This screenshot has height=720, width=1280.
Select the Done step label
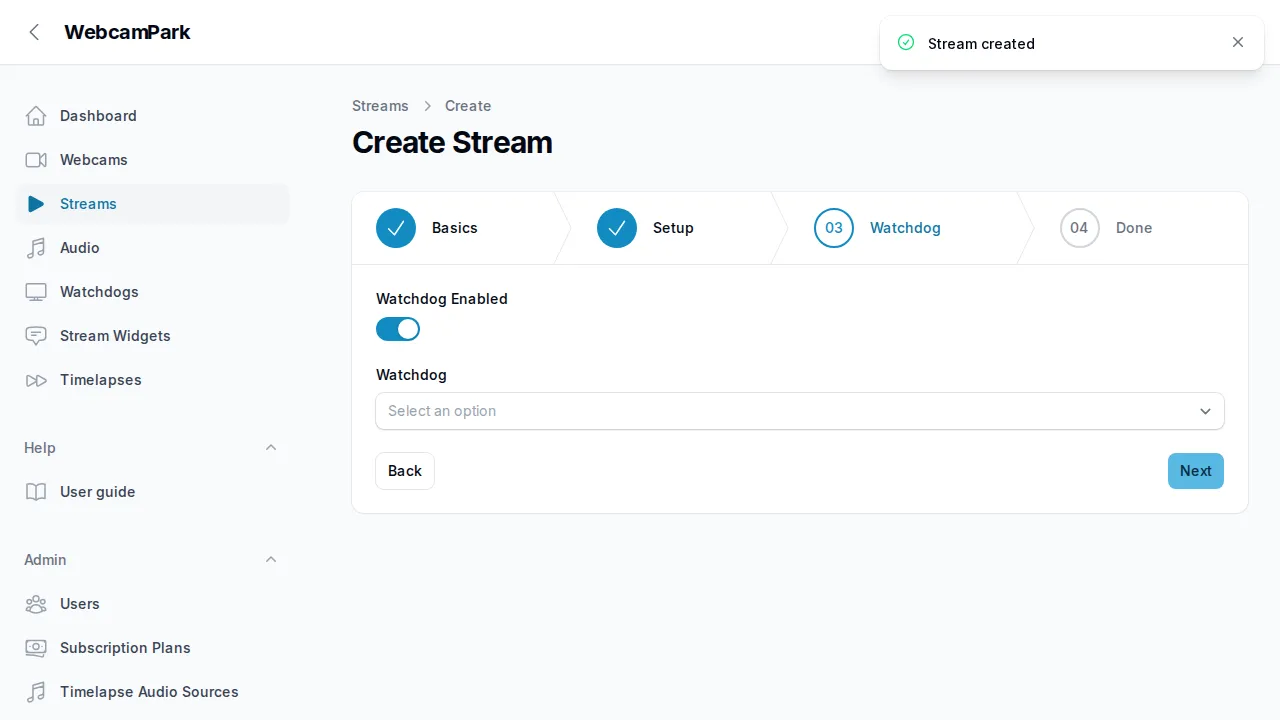1134,228
